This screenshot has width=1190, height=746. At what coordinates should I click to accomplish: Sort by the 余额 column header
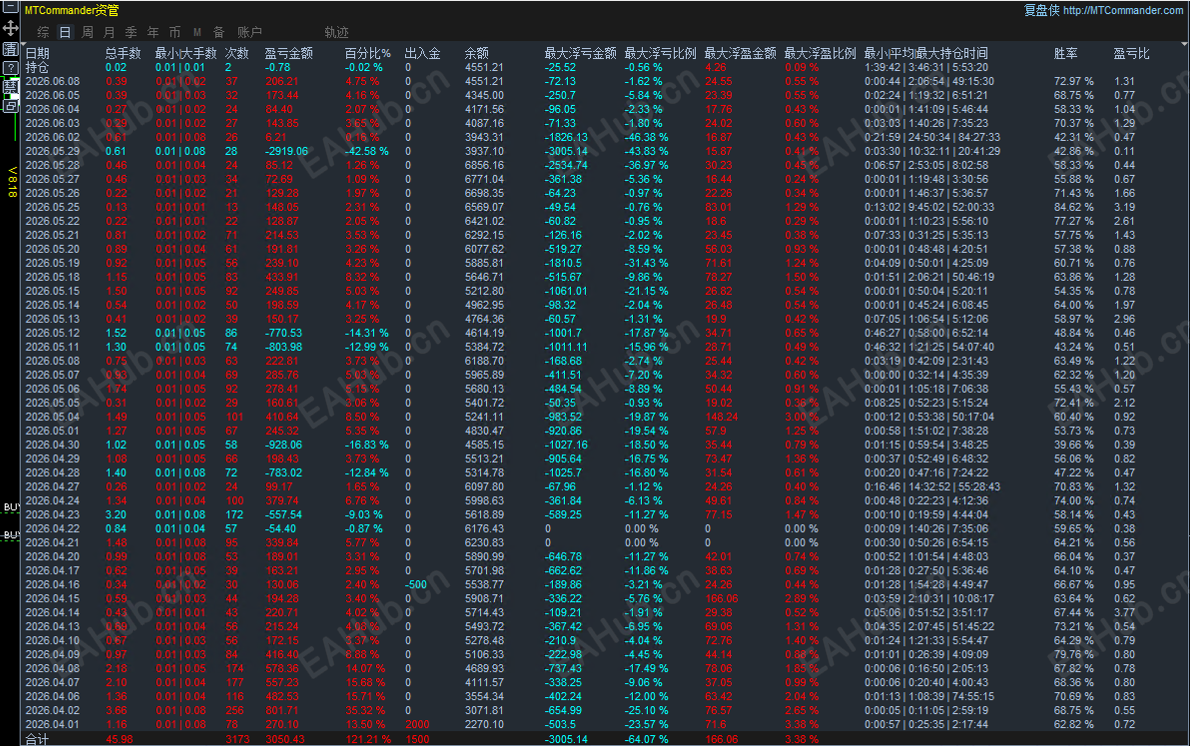coord(477,53)
